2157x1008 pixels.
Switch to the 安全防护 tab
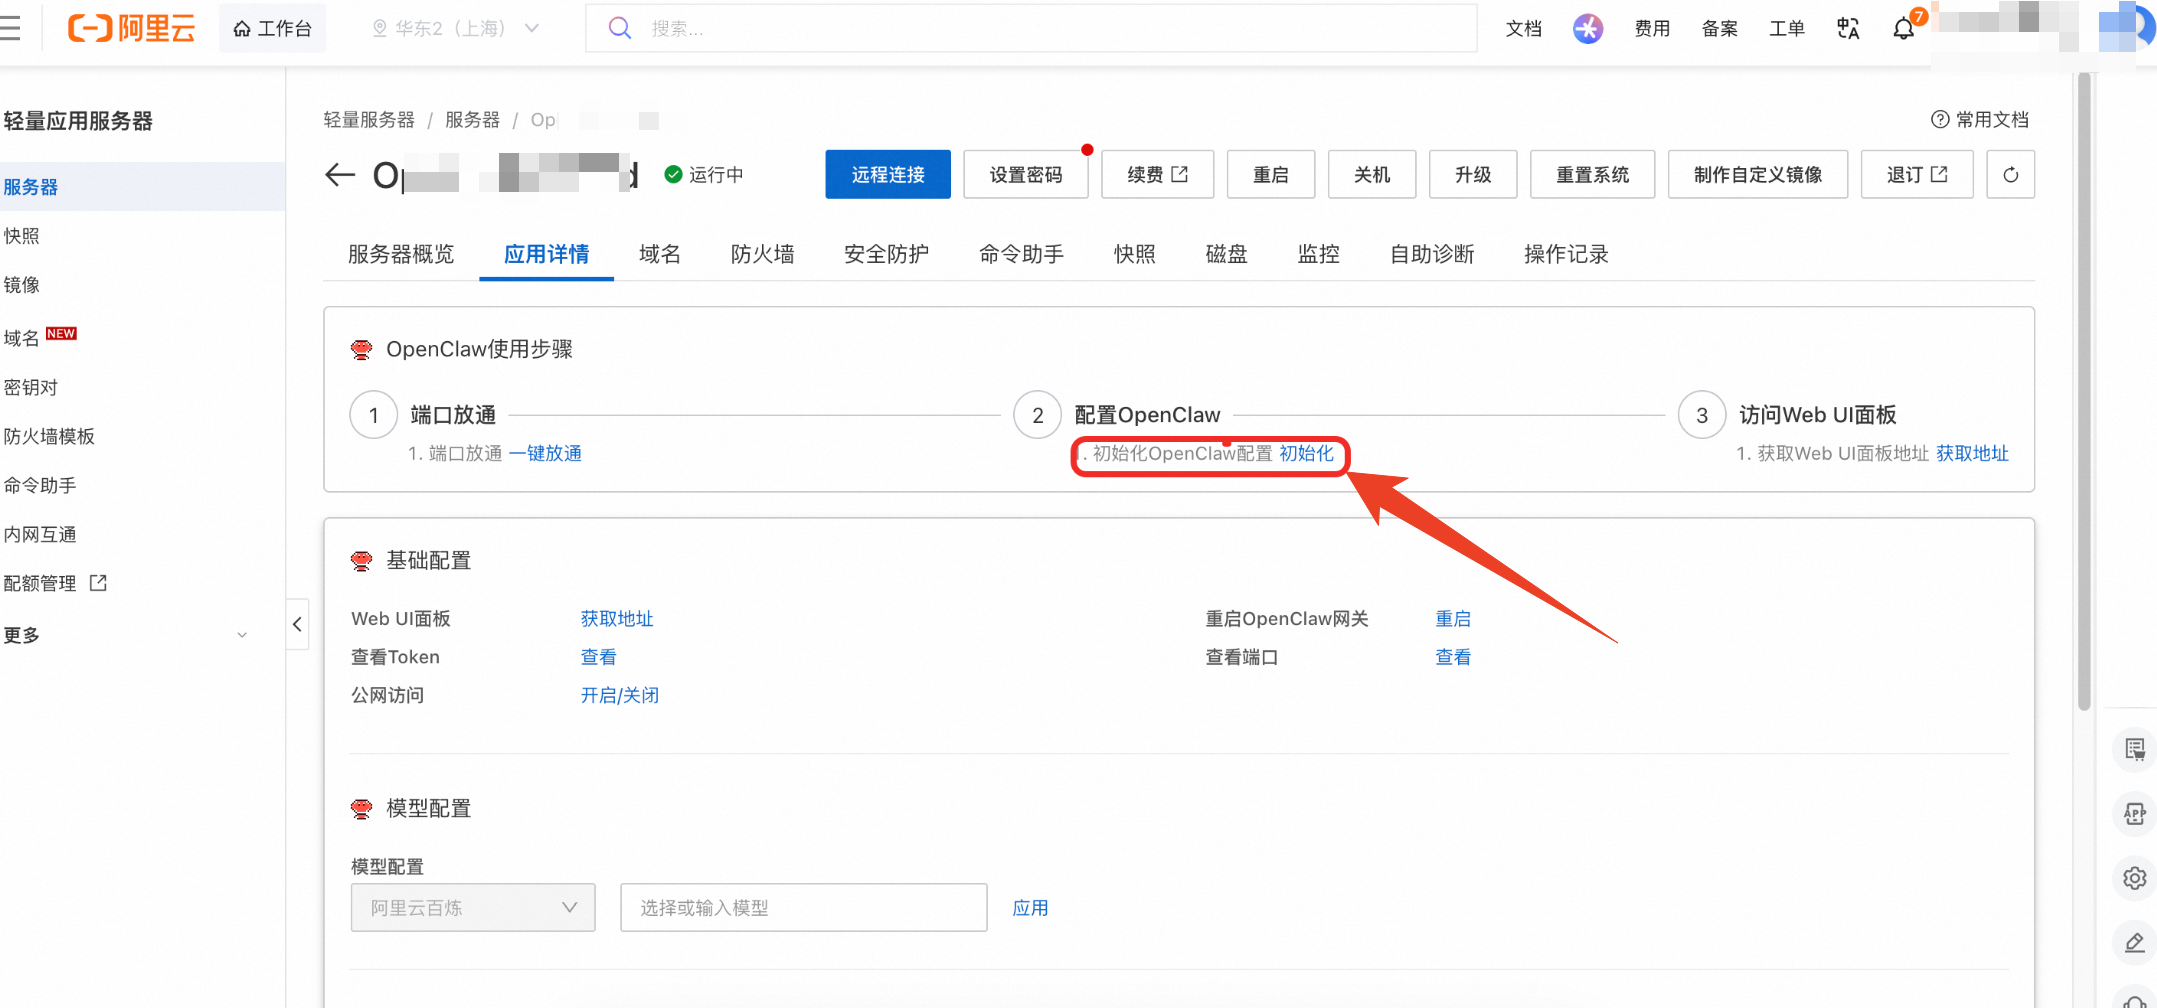[x=886, y=254]
